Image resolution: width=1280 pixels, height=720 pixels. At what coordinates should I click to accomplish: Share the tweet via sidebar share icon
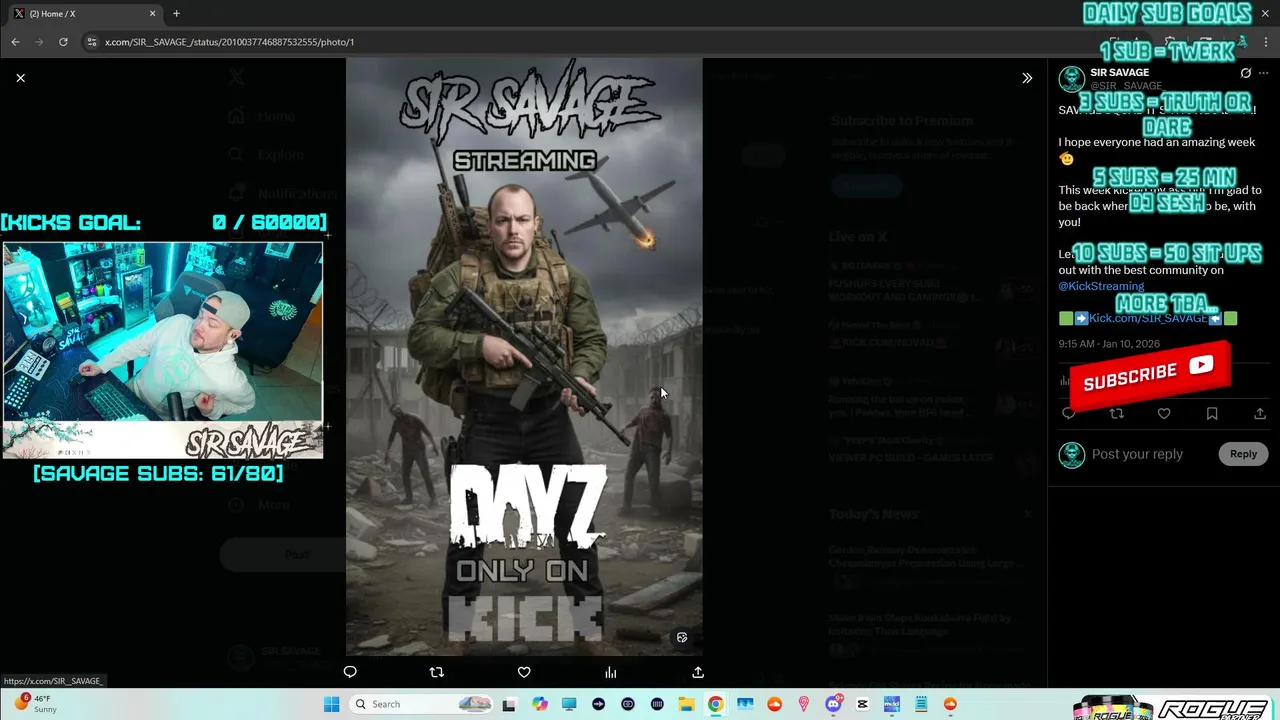(1260, 413)
